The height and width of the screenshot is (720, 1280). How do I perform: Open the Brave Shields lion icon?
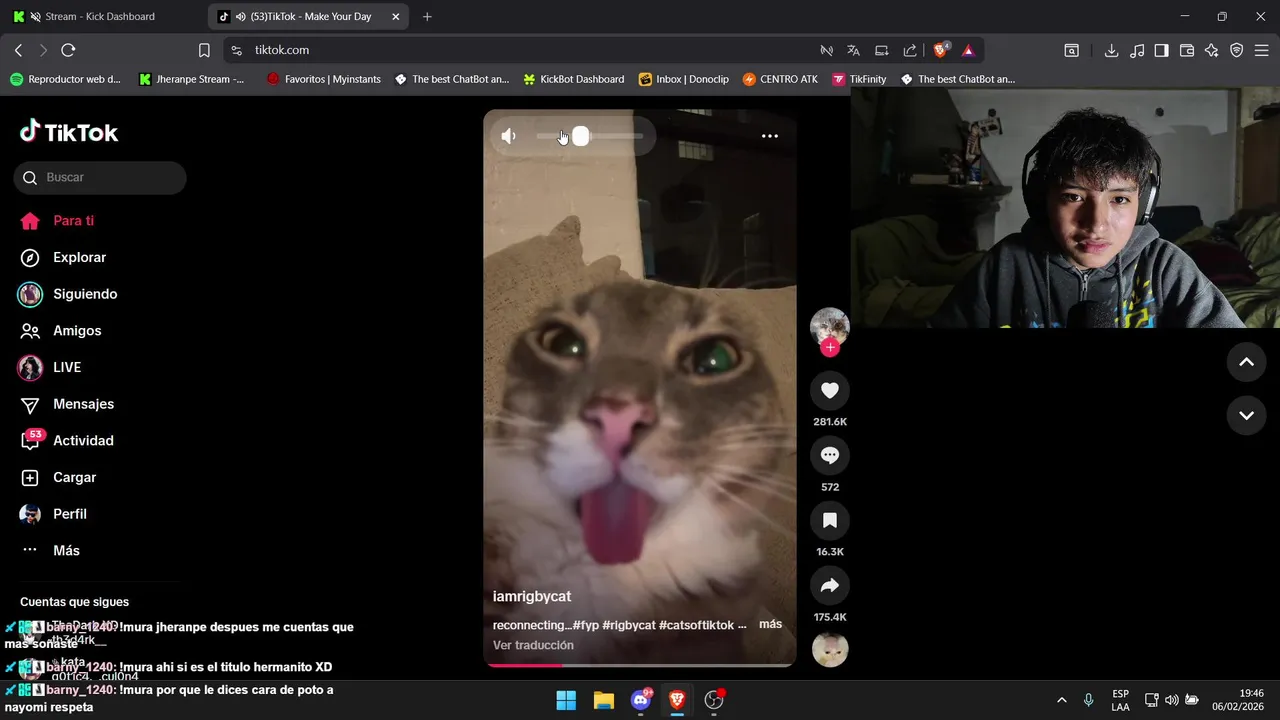(x=941, y=50)
